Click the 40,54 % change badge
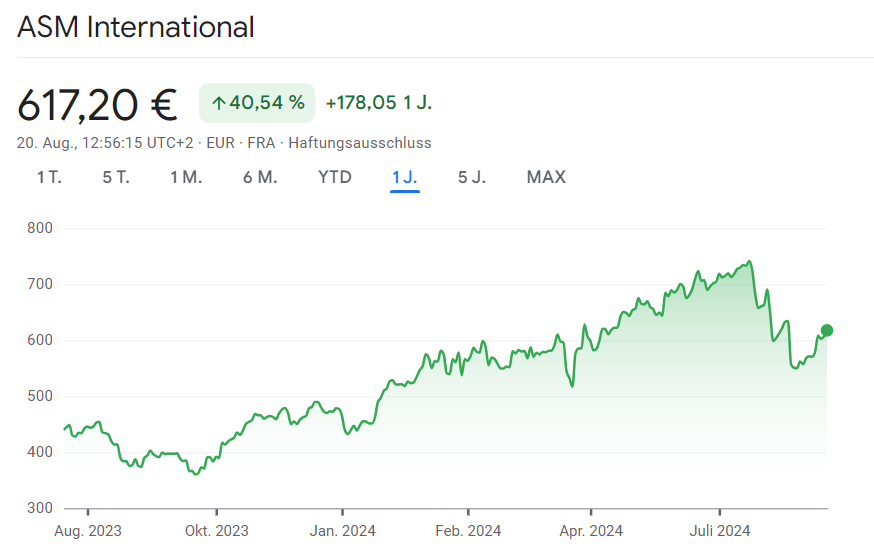874x554 pixels. [257, 103]
